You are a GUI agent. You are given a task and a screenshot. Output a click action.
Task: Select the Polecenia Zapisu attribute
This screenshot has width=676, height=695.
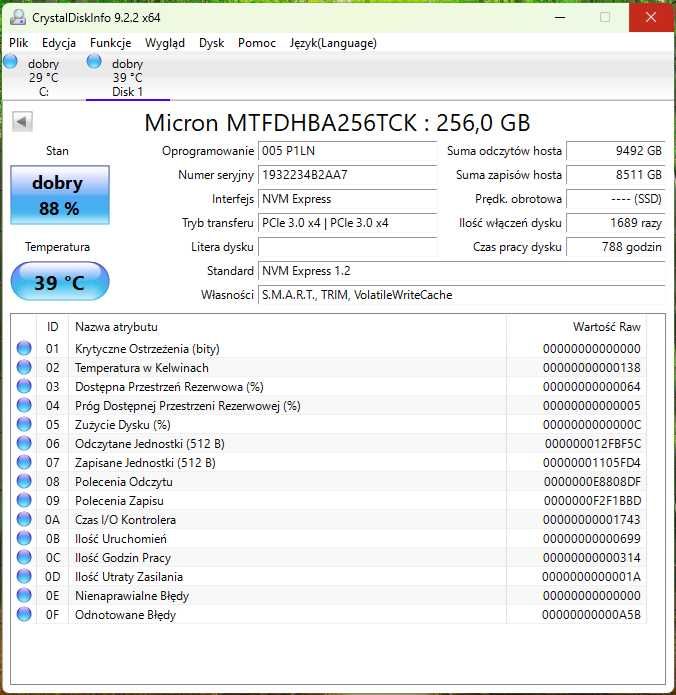[x=119, y=501]
